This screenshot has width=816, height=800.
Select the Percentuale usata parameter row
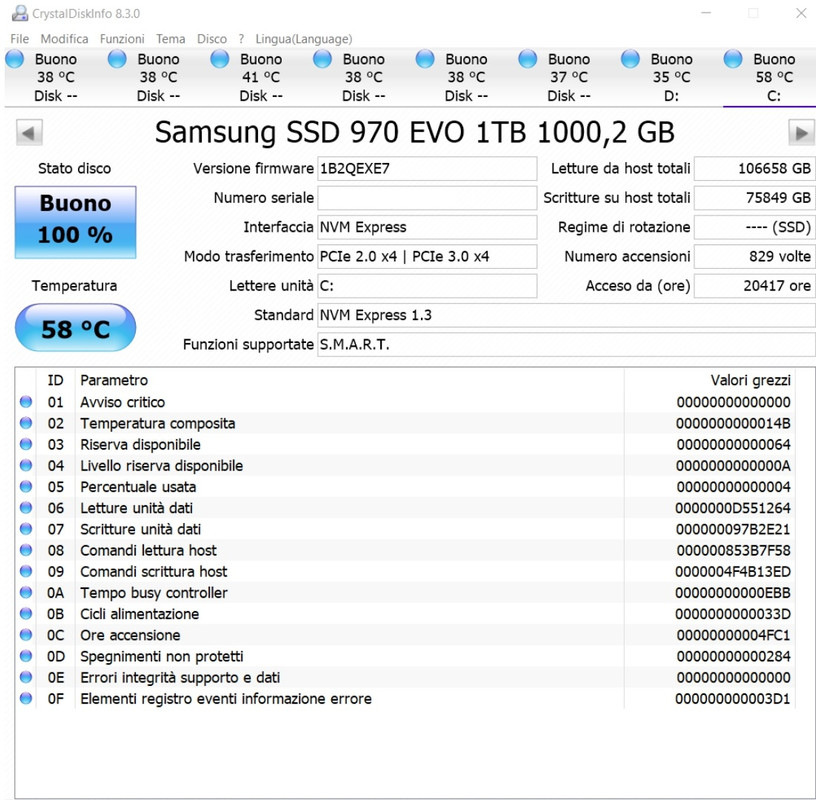point(406,487)
